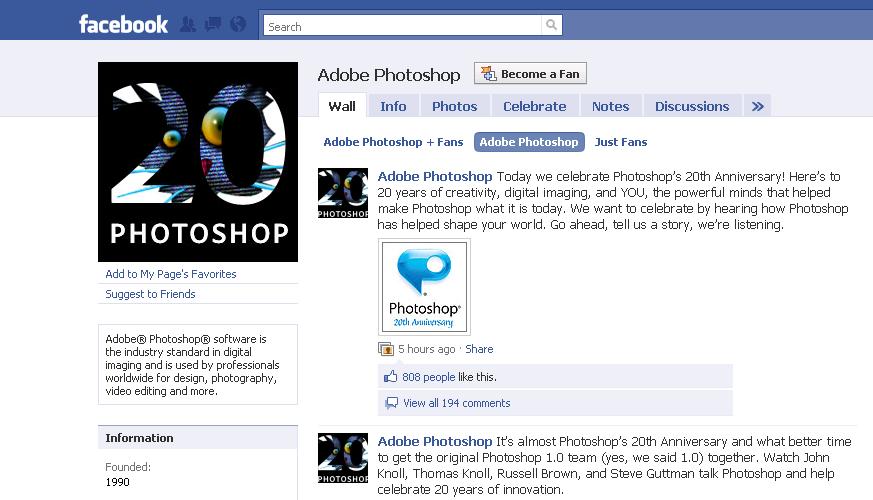Click the comment bubble icon
873x500 pixels.
(391, 403)
